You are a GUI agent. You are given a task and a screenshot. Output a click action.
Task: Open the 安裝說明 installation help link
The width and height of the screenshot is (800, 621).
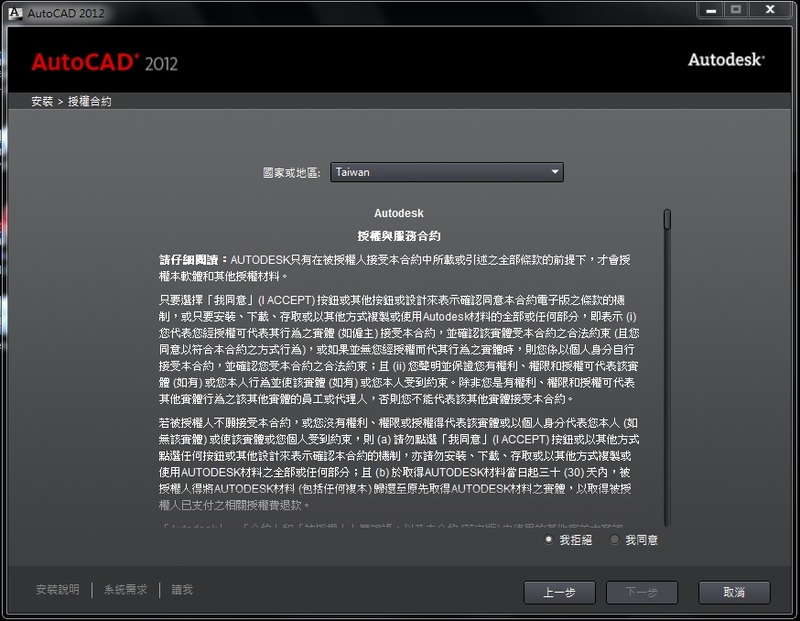point(58,590)
